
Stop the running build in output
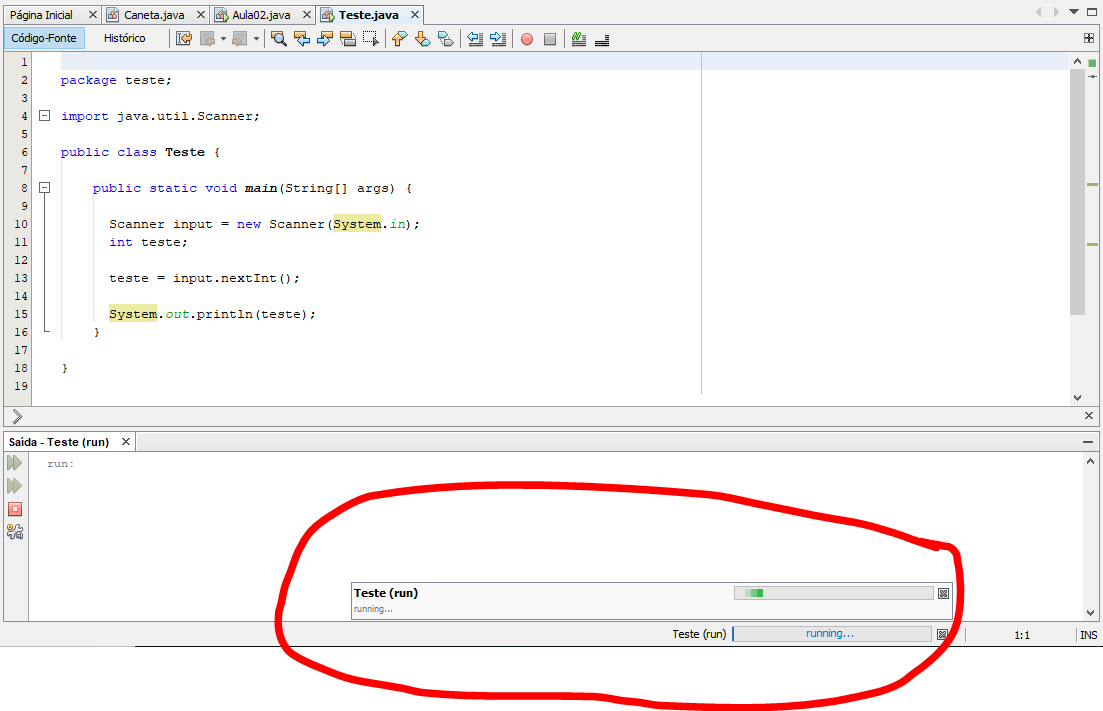(15, 509)
